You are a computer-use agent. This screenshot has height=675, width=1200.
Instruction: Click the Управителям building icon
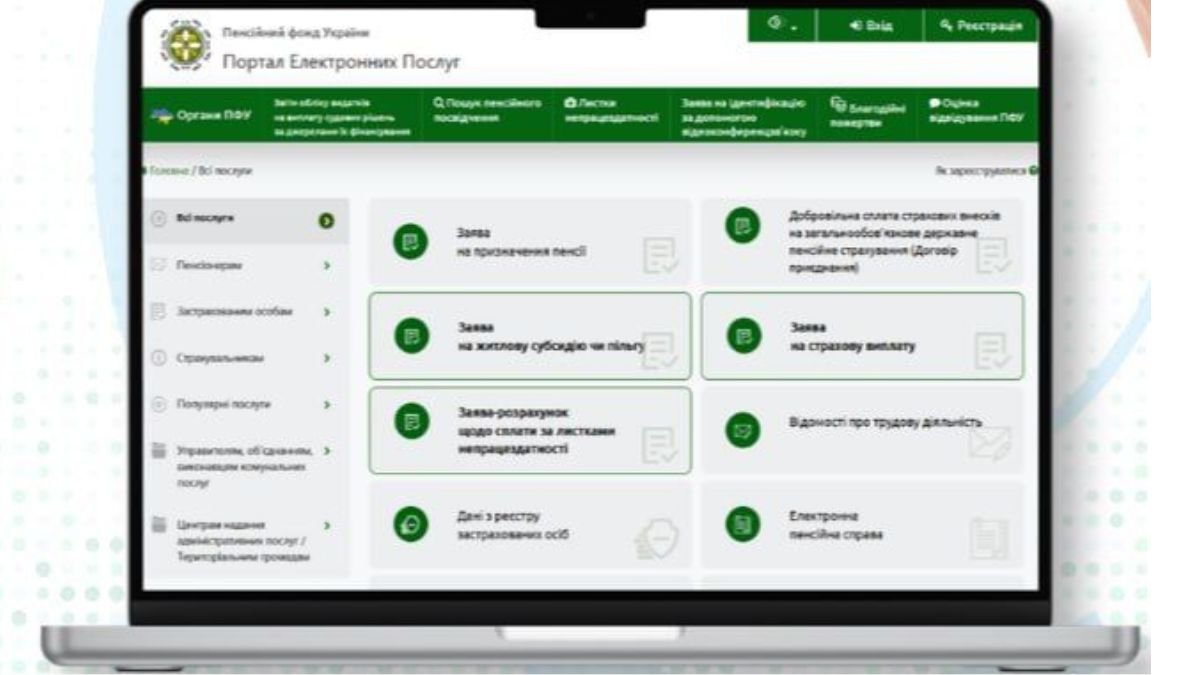click(157, 451)
